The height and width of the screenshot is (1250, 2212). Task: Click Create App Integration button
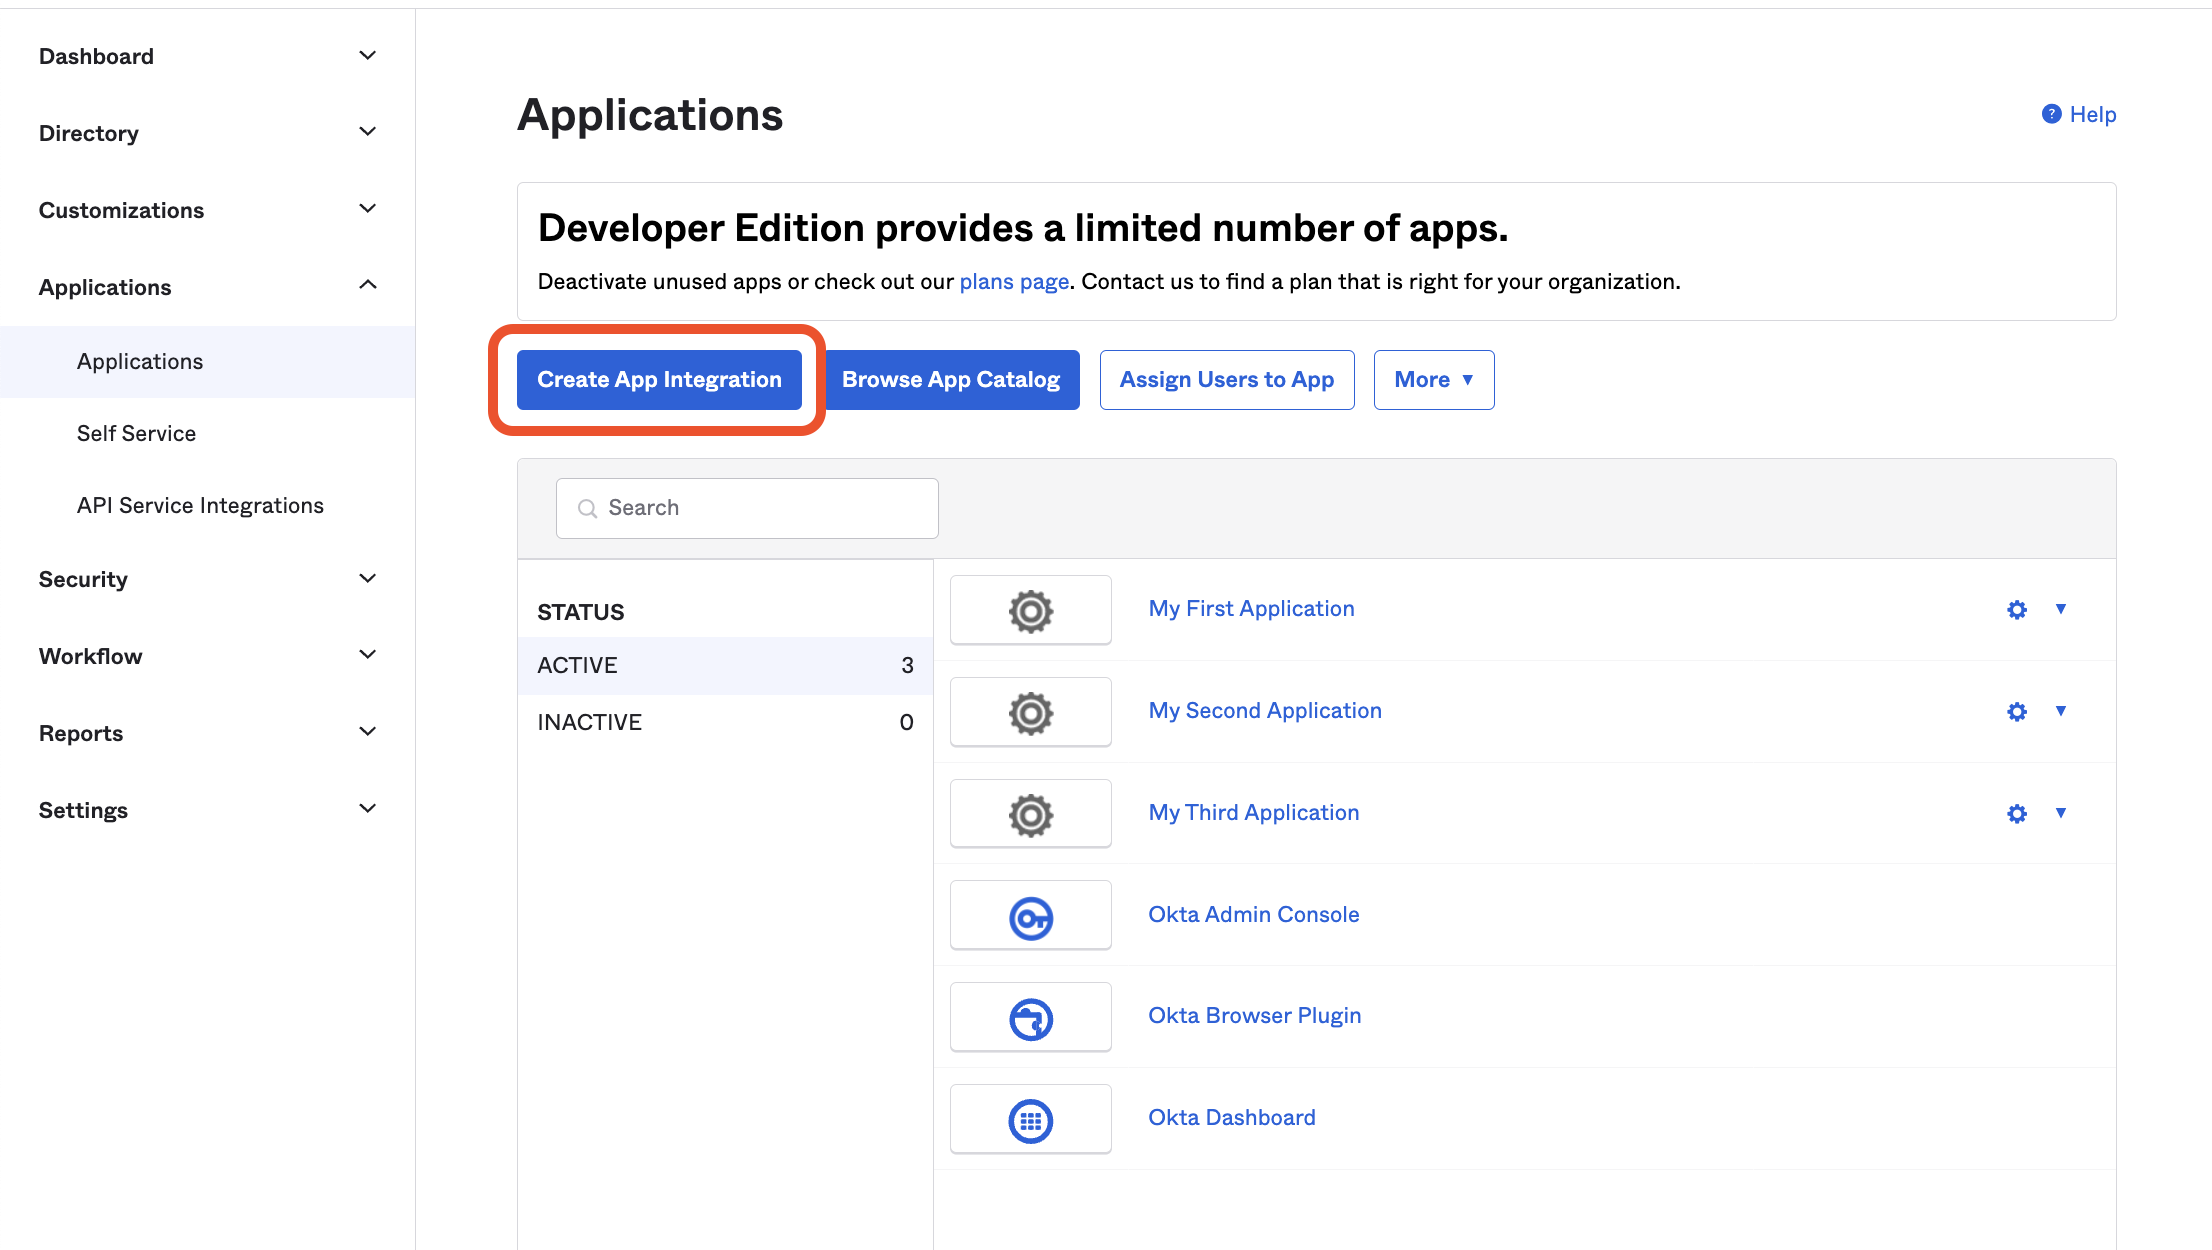coord(659,378)
